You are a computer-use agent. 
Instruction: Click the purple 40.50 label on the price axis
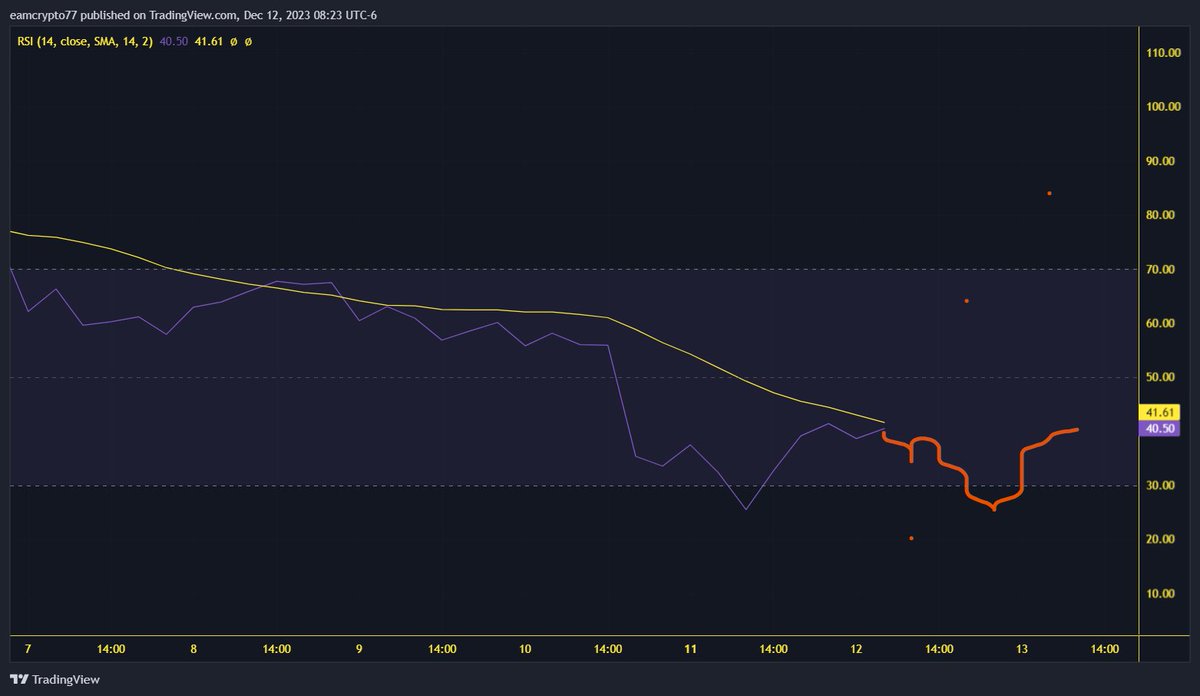point(1160,428)
